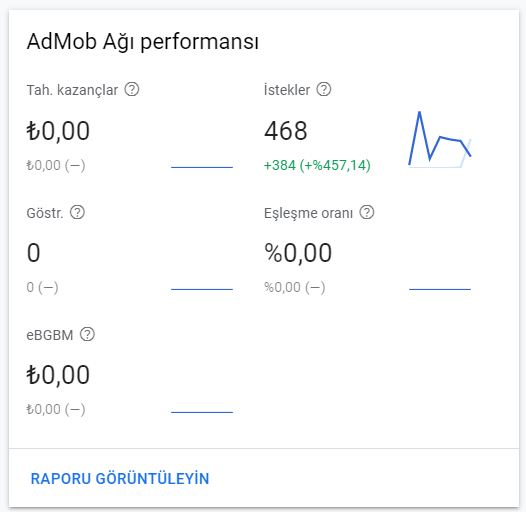Show help tooltip for Göstr. metric
This screenshot has height=512, width=526.
point(77,212)
